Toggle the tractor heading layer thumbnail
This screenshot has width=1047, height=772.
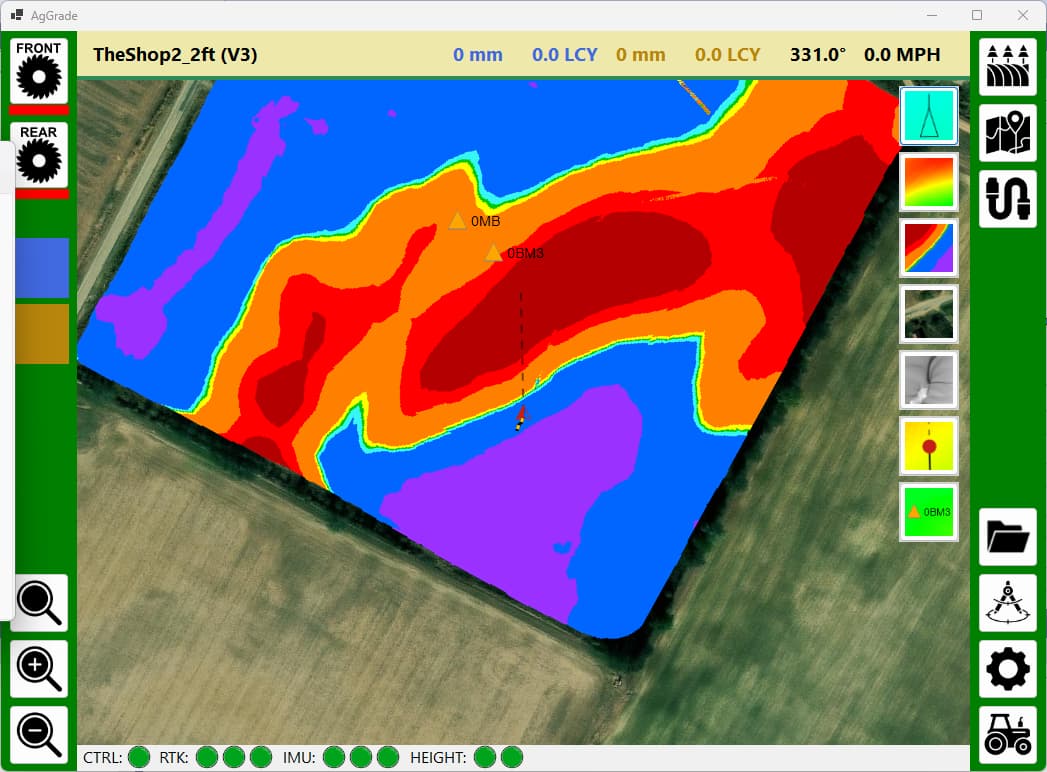point(929,115)
